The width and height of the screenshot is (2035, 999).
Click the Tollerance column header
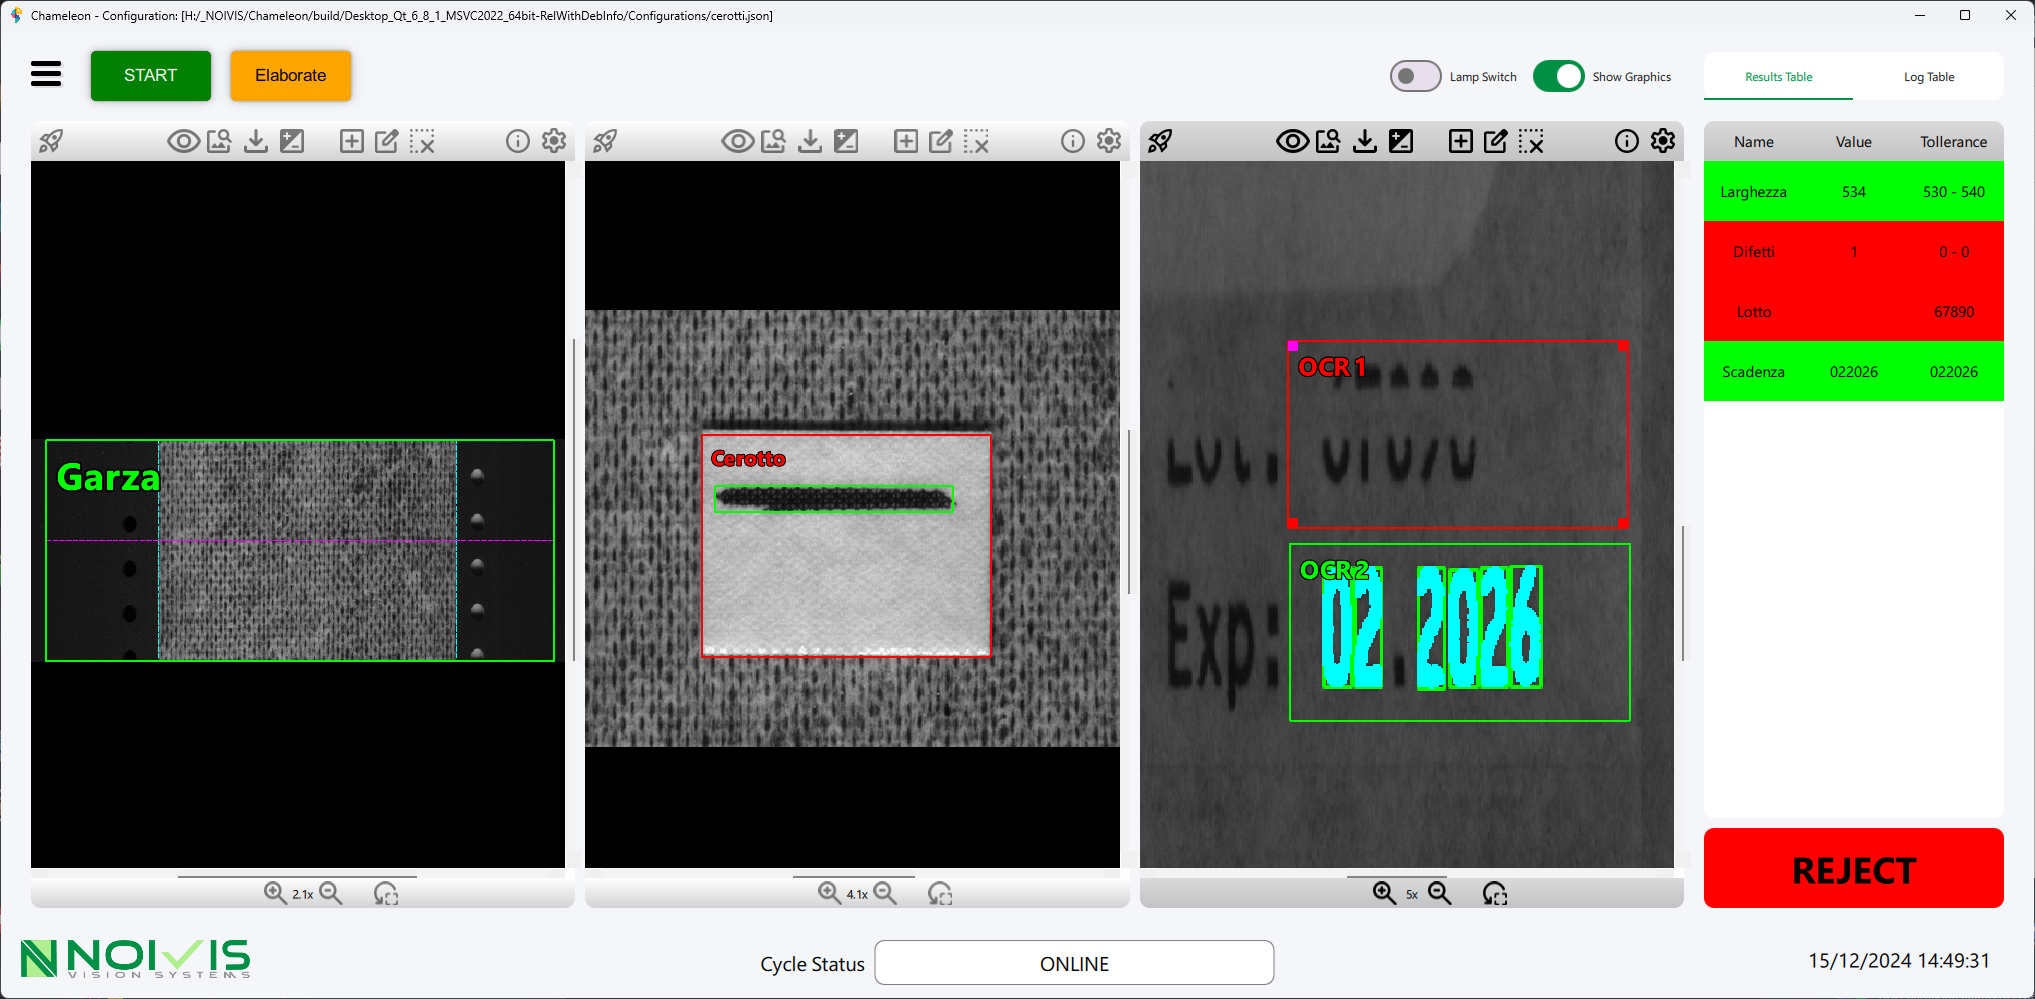coord(1954,142)
